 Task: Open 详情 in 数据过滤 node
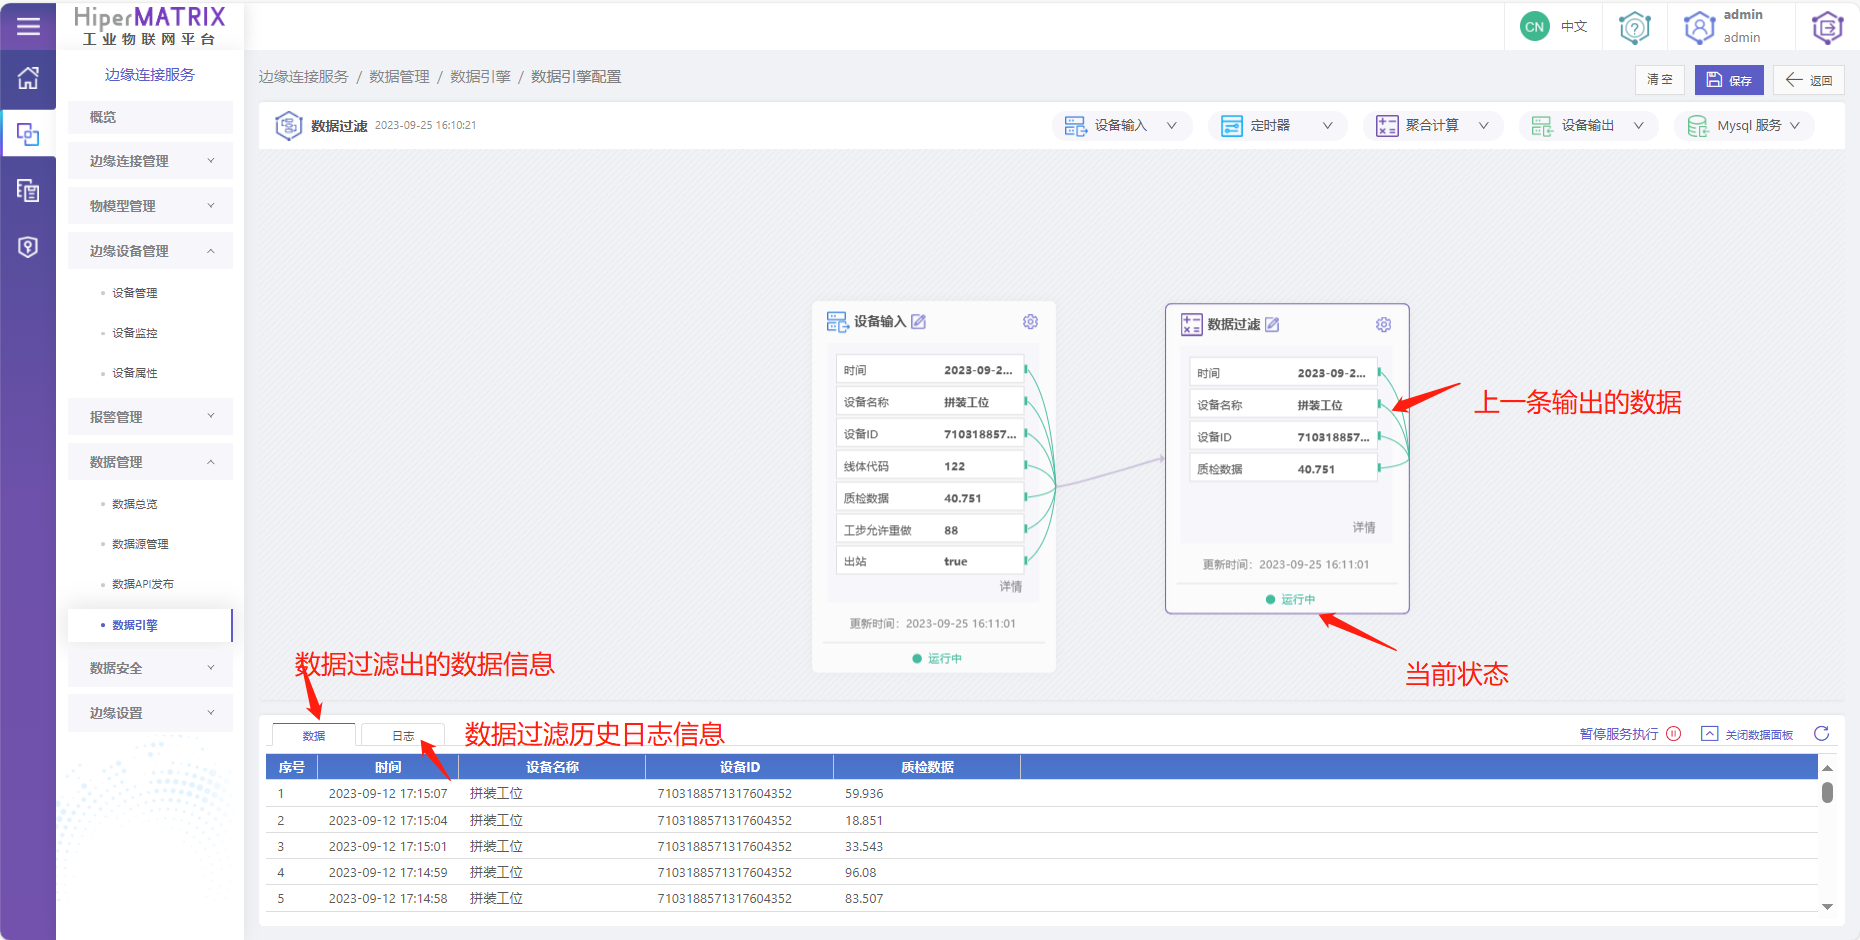pos(1364,527)
